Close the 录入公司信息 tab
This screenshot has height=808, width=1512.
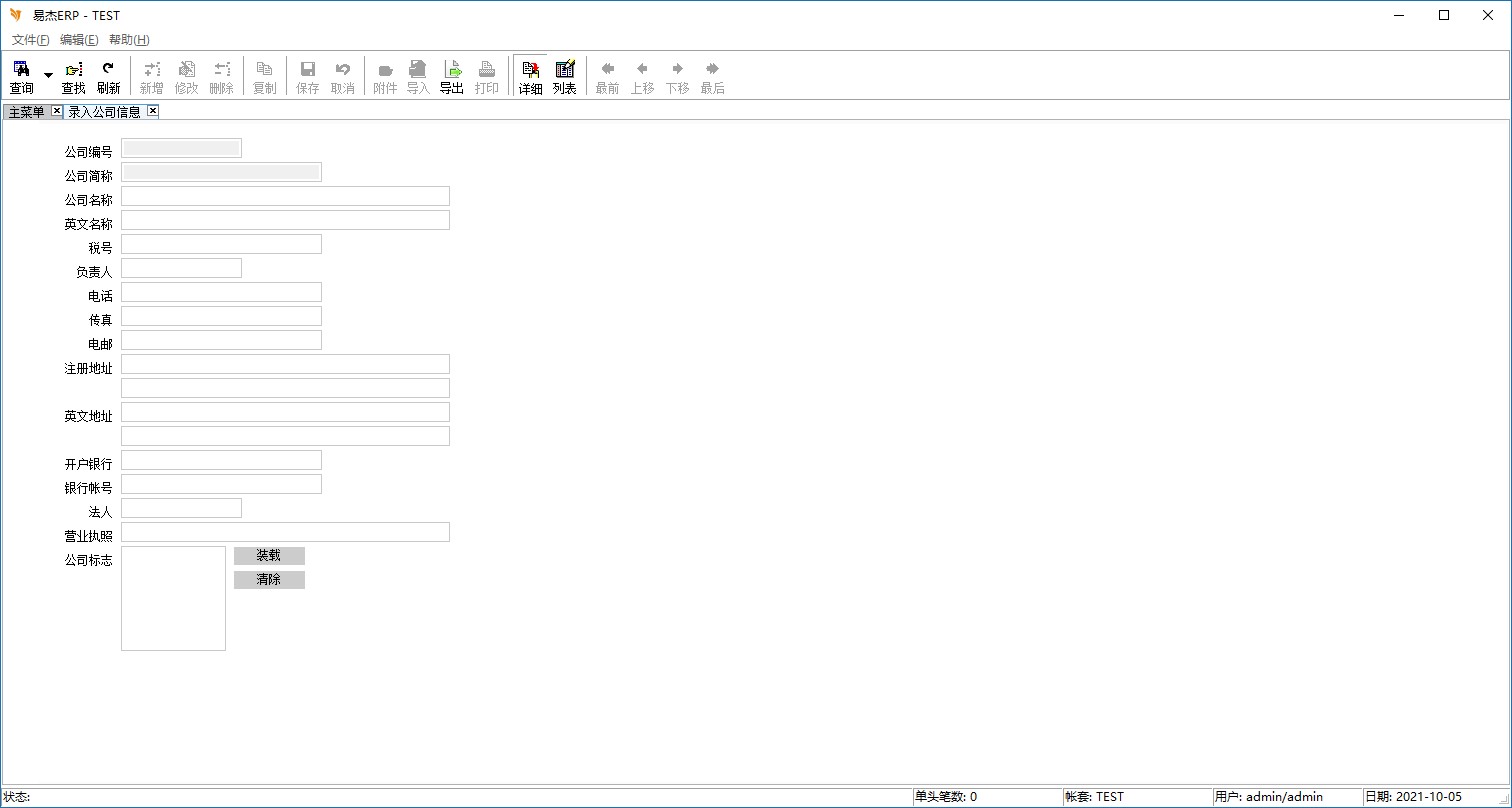pyautogui.click(x=153, y=111)
